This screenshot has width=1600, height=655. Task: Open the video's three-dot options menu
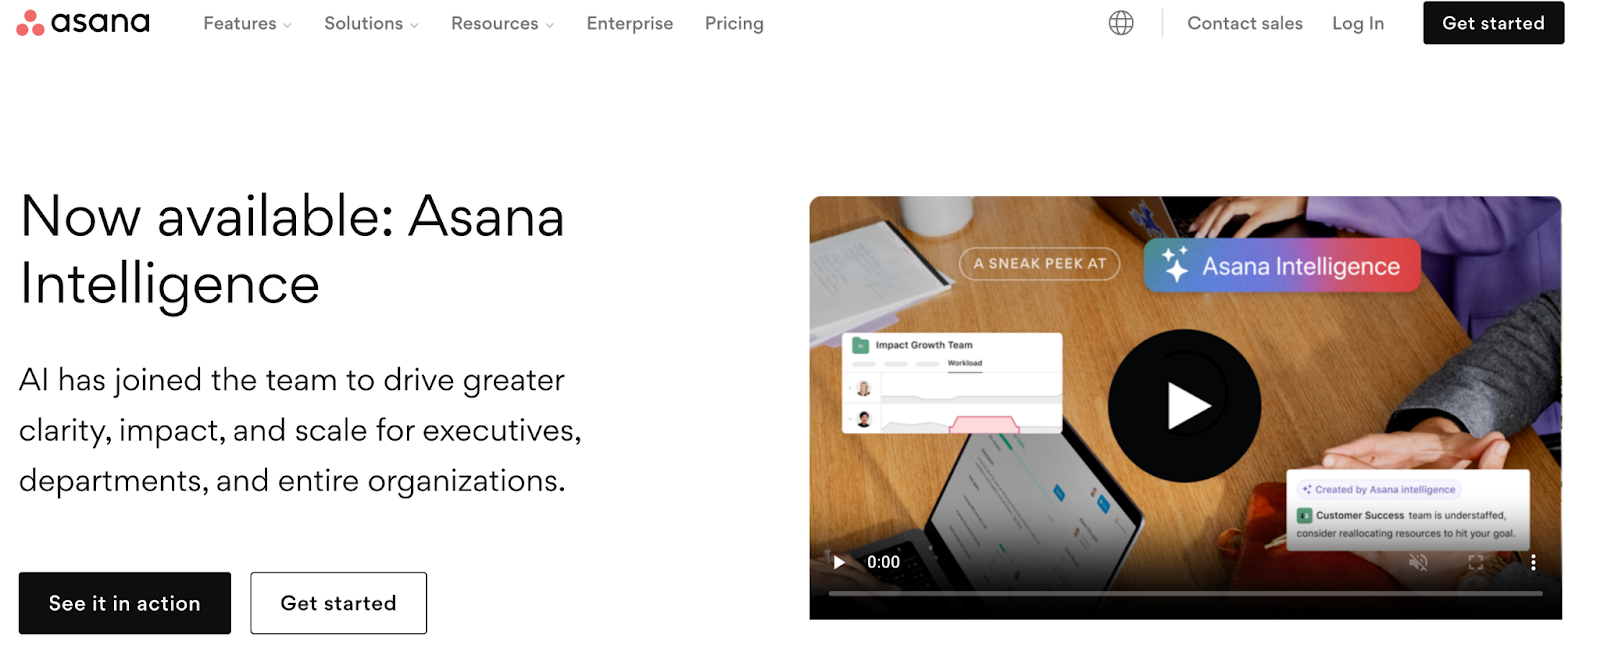point(1533,562)
